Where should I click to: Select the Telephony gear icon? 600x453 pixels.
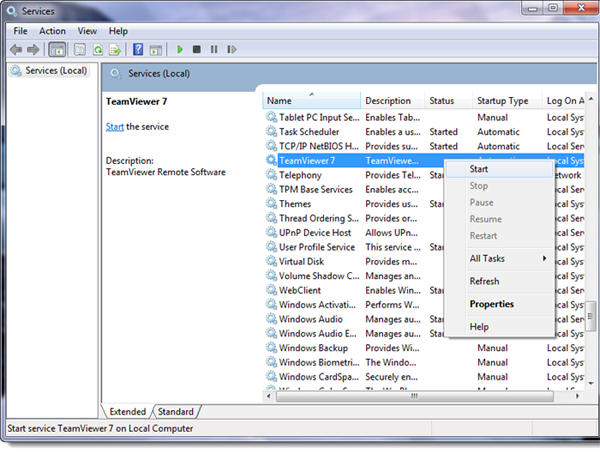tap(271, 174)
